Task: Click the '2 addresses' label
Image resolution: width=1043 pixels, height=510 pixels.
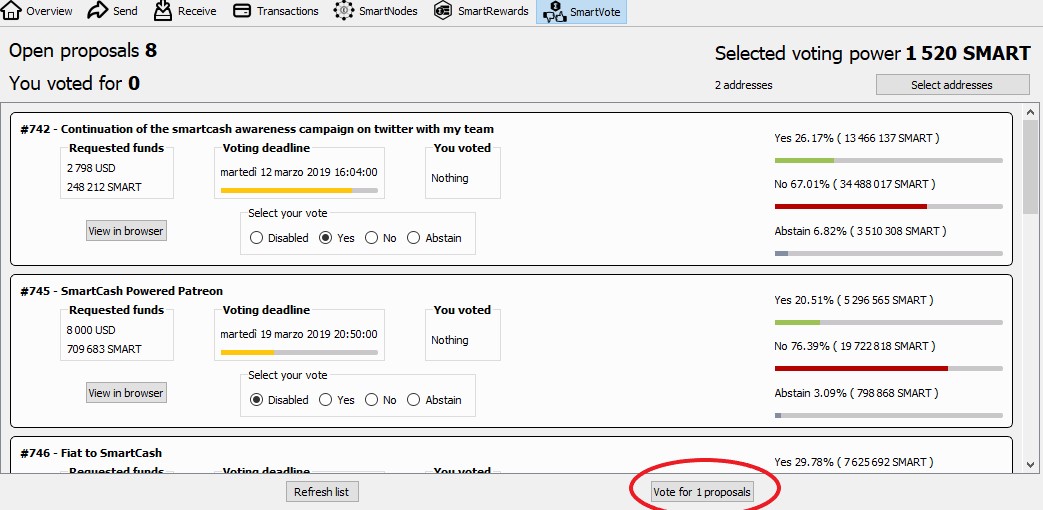Action: [x=744, y=85]
